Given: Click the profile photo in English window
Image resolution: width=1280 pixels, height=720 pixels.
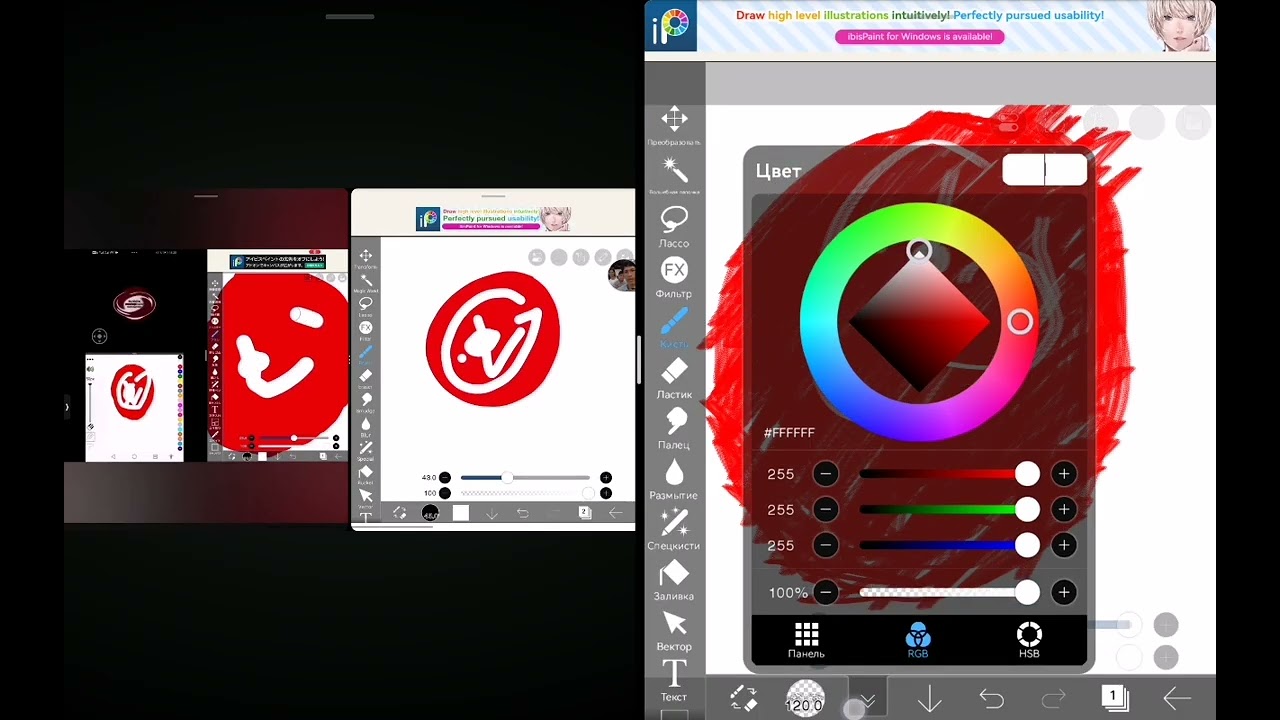Looking at the screenshot, I should click(622, 275).
